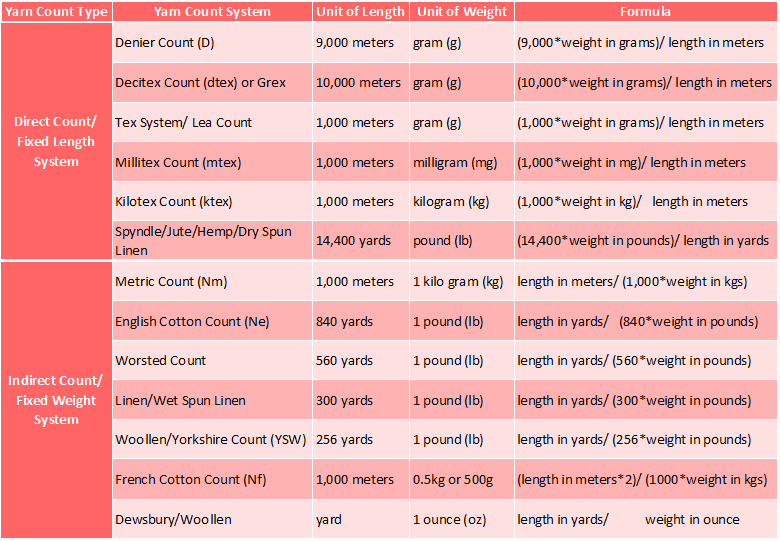Select the Woollen/Yorkshire Count (YSW) cell
Image resolution: width=780 pixels, height=541 pixels.
pyautogui.click(x=211, y=440)
